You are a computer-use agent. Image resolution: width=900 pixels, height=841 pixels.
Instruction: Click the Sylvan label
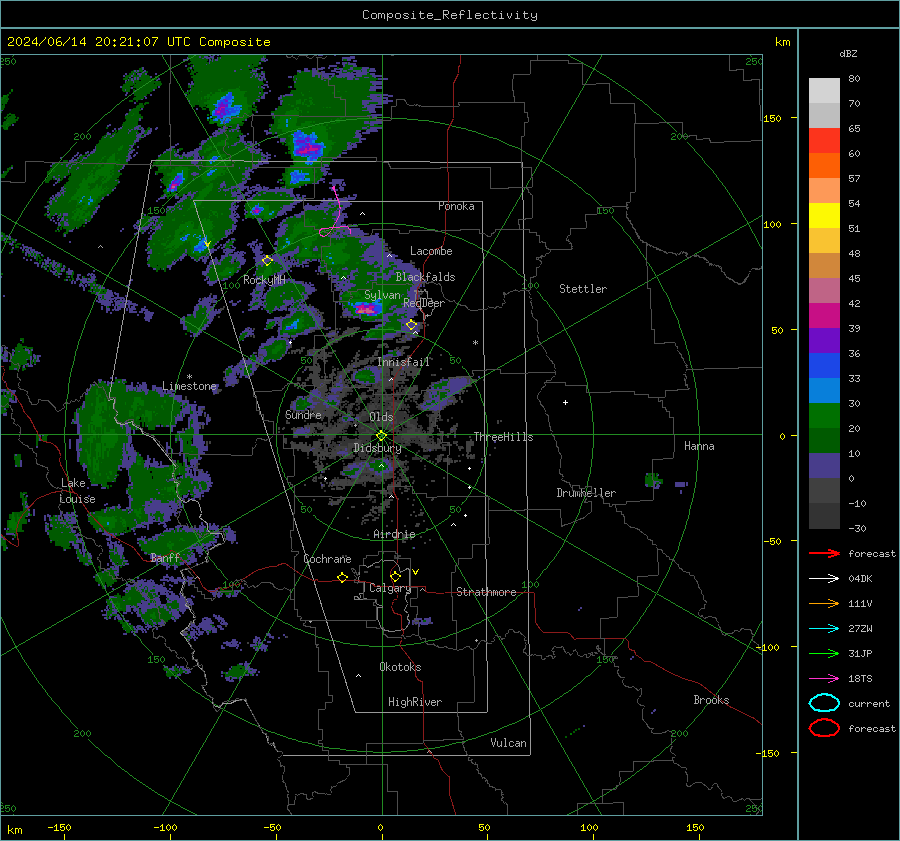pyautogui.click(x=382, y=295)
